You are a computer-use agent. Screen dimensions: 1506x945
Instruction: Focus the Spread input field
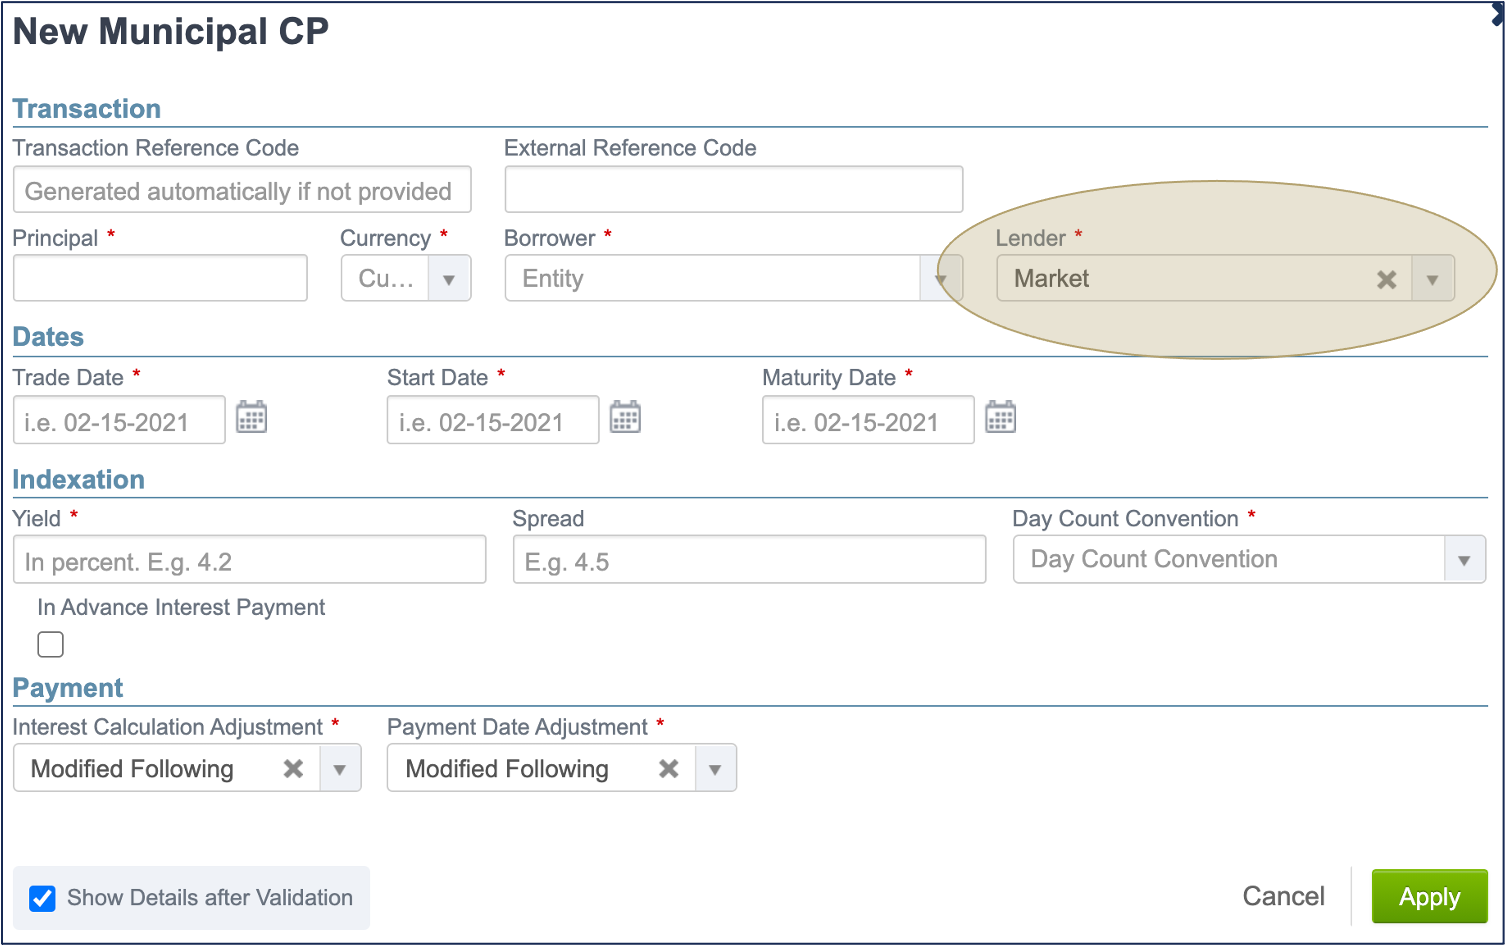[750, 560]
